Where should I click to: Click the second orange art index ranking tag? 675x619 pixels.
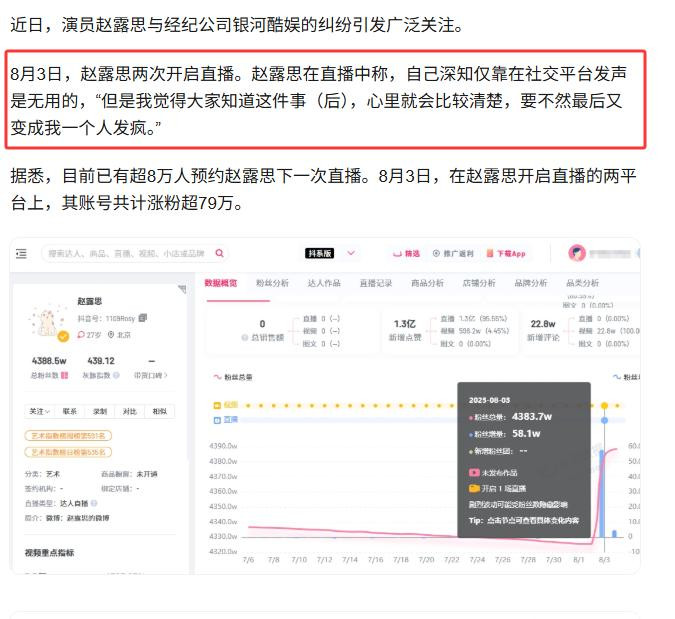(68, 452)
